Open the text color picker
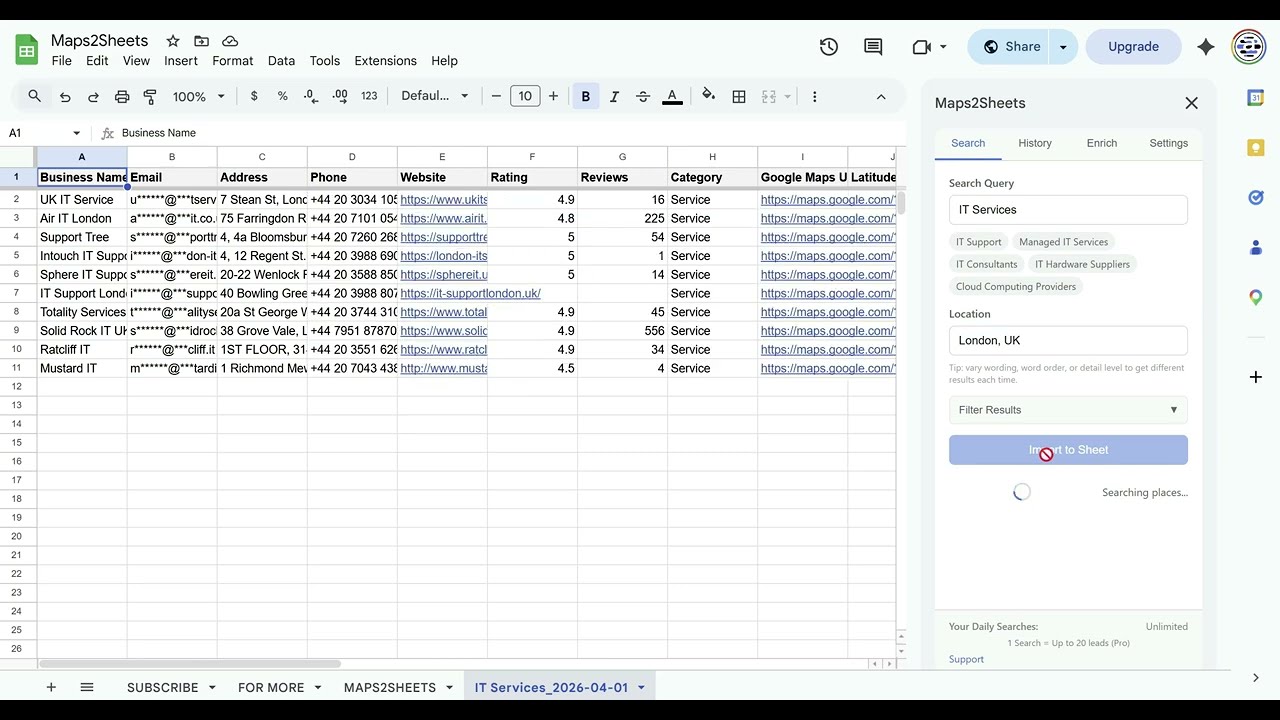Viewport: 1280px width, 720px height. point(672,96)
